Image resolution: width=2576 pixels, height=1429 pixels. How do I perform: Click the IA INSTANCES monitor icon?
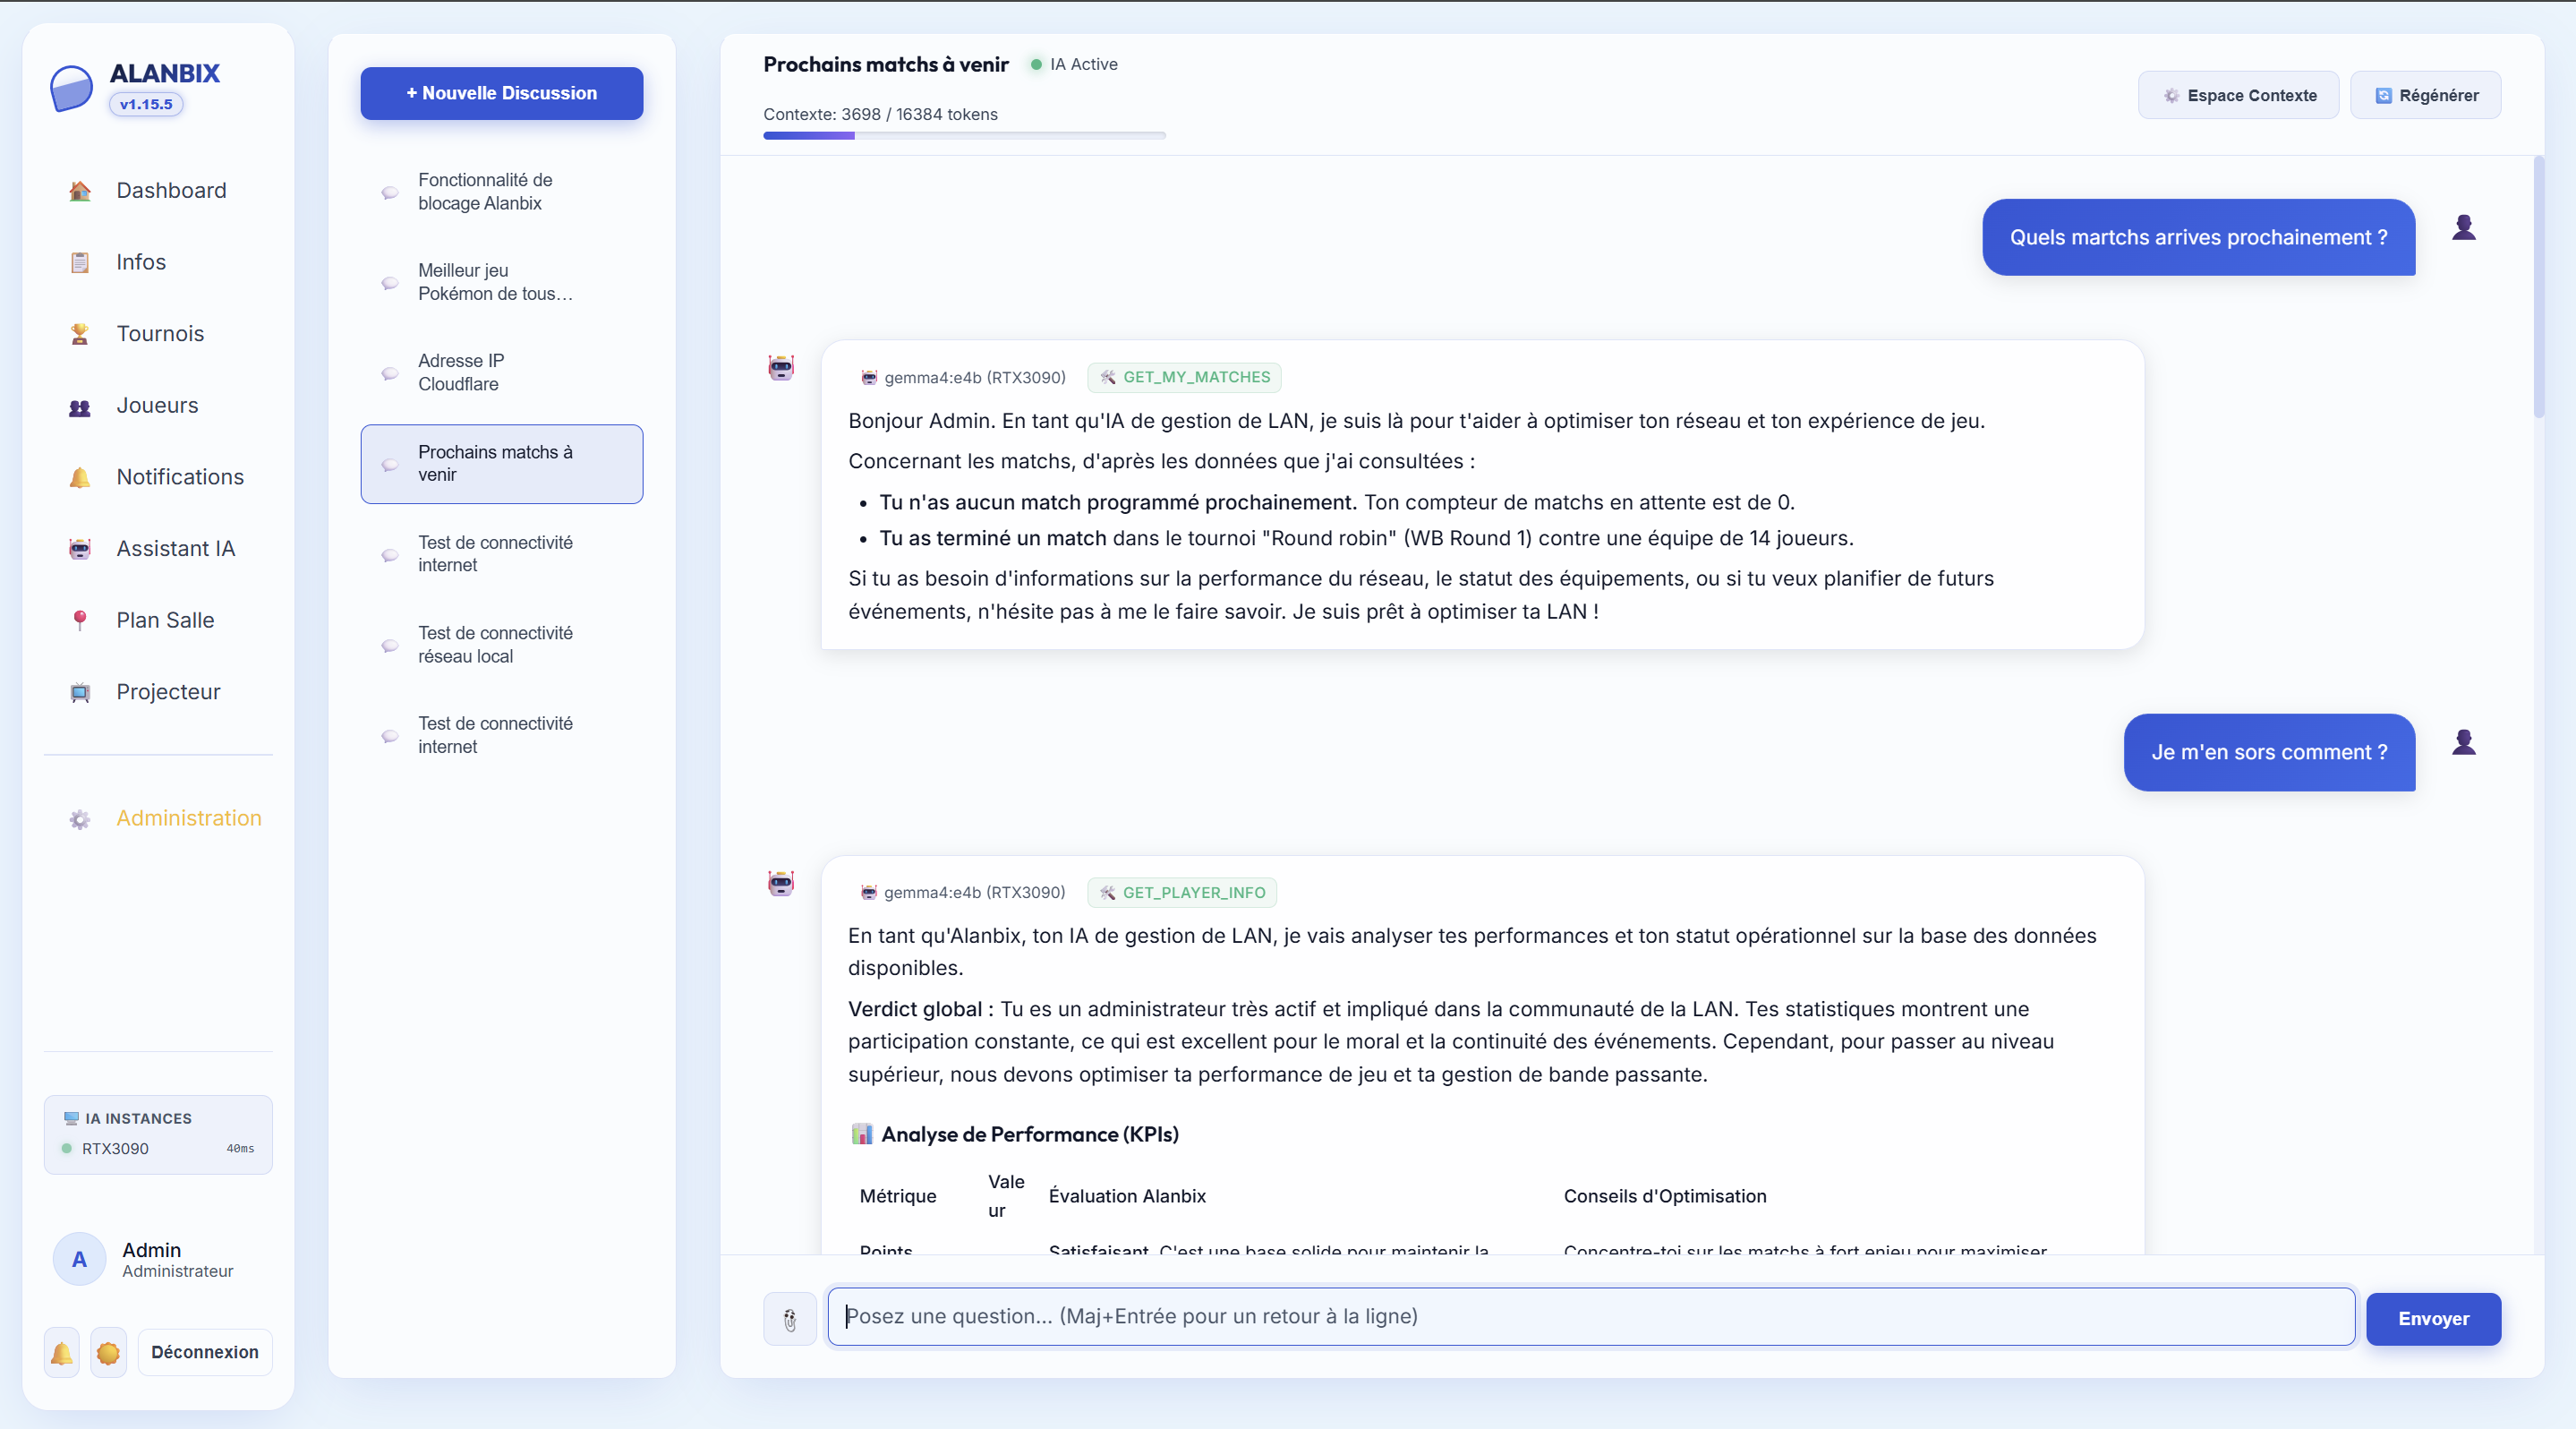(71, 1119)
